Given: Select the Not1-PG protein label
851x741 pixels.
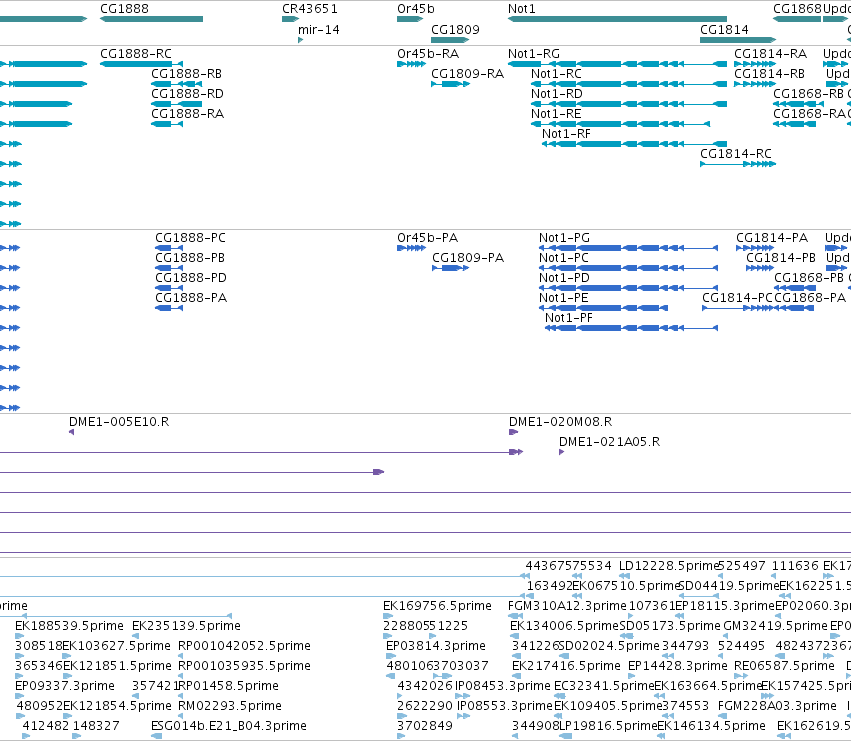Looking at the screenshot, I should pyautogui.click(x=564, y=238).
